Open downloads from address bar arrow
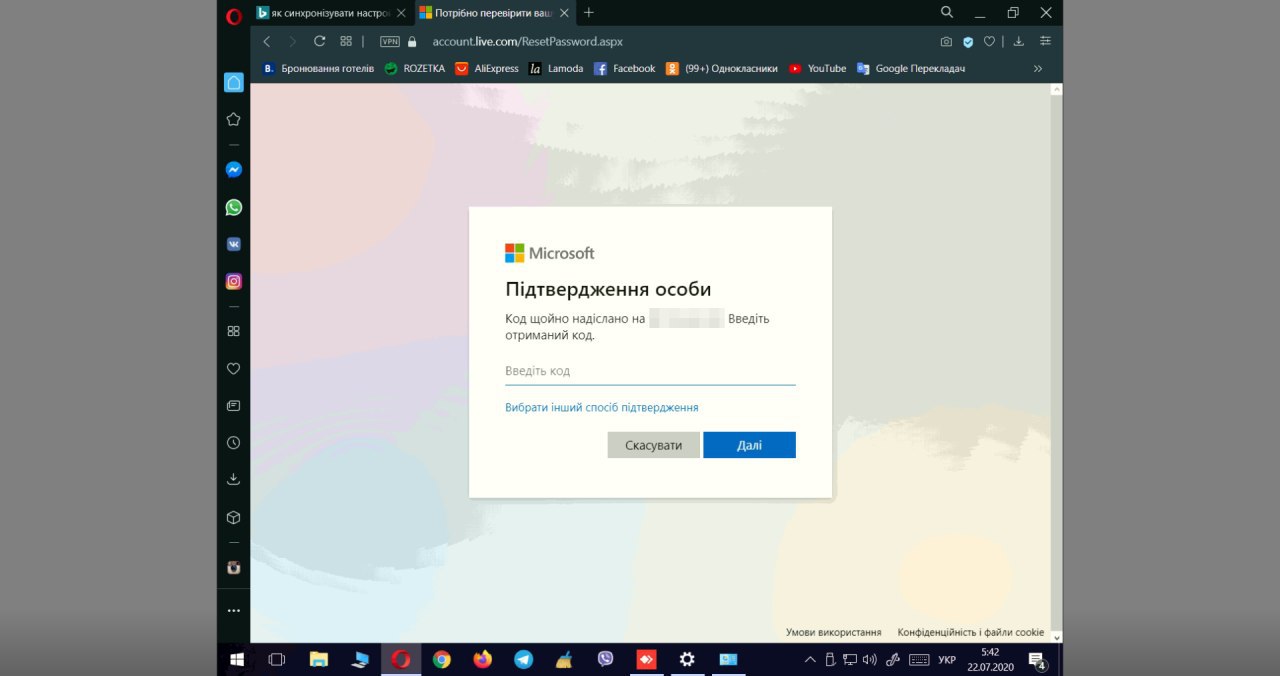This screenshot has width=1280, height=676. point(1019,42)
